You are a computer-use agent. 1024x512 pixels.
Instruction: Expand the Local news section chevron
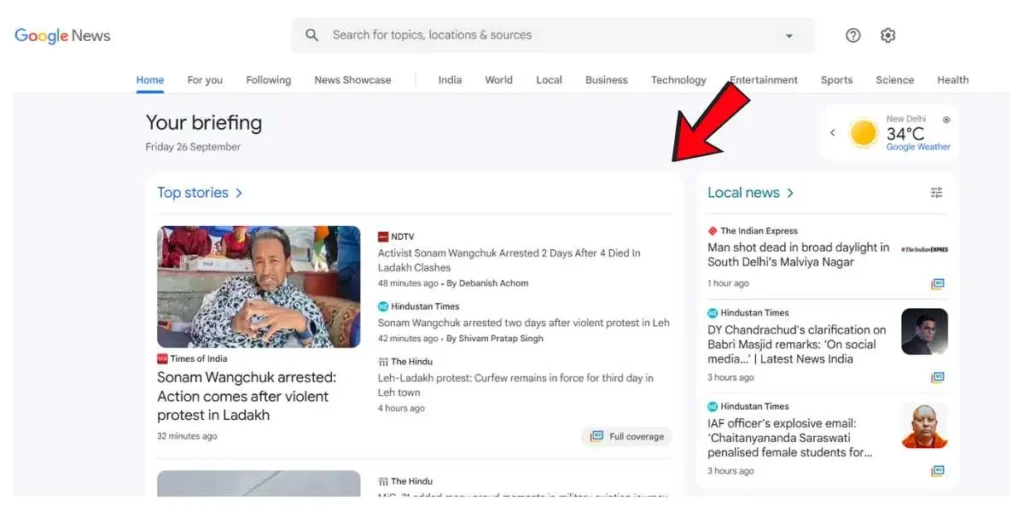790,193
